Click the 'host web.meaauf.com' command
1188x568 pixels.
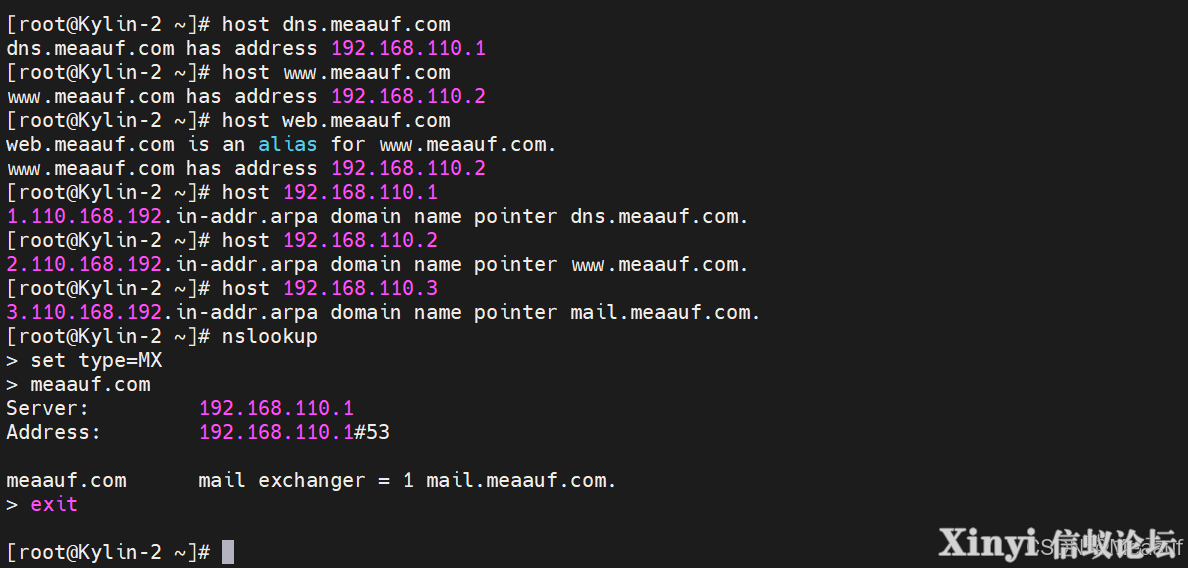pyautogui.click(x=336, y=120)
